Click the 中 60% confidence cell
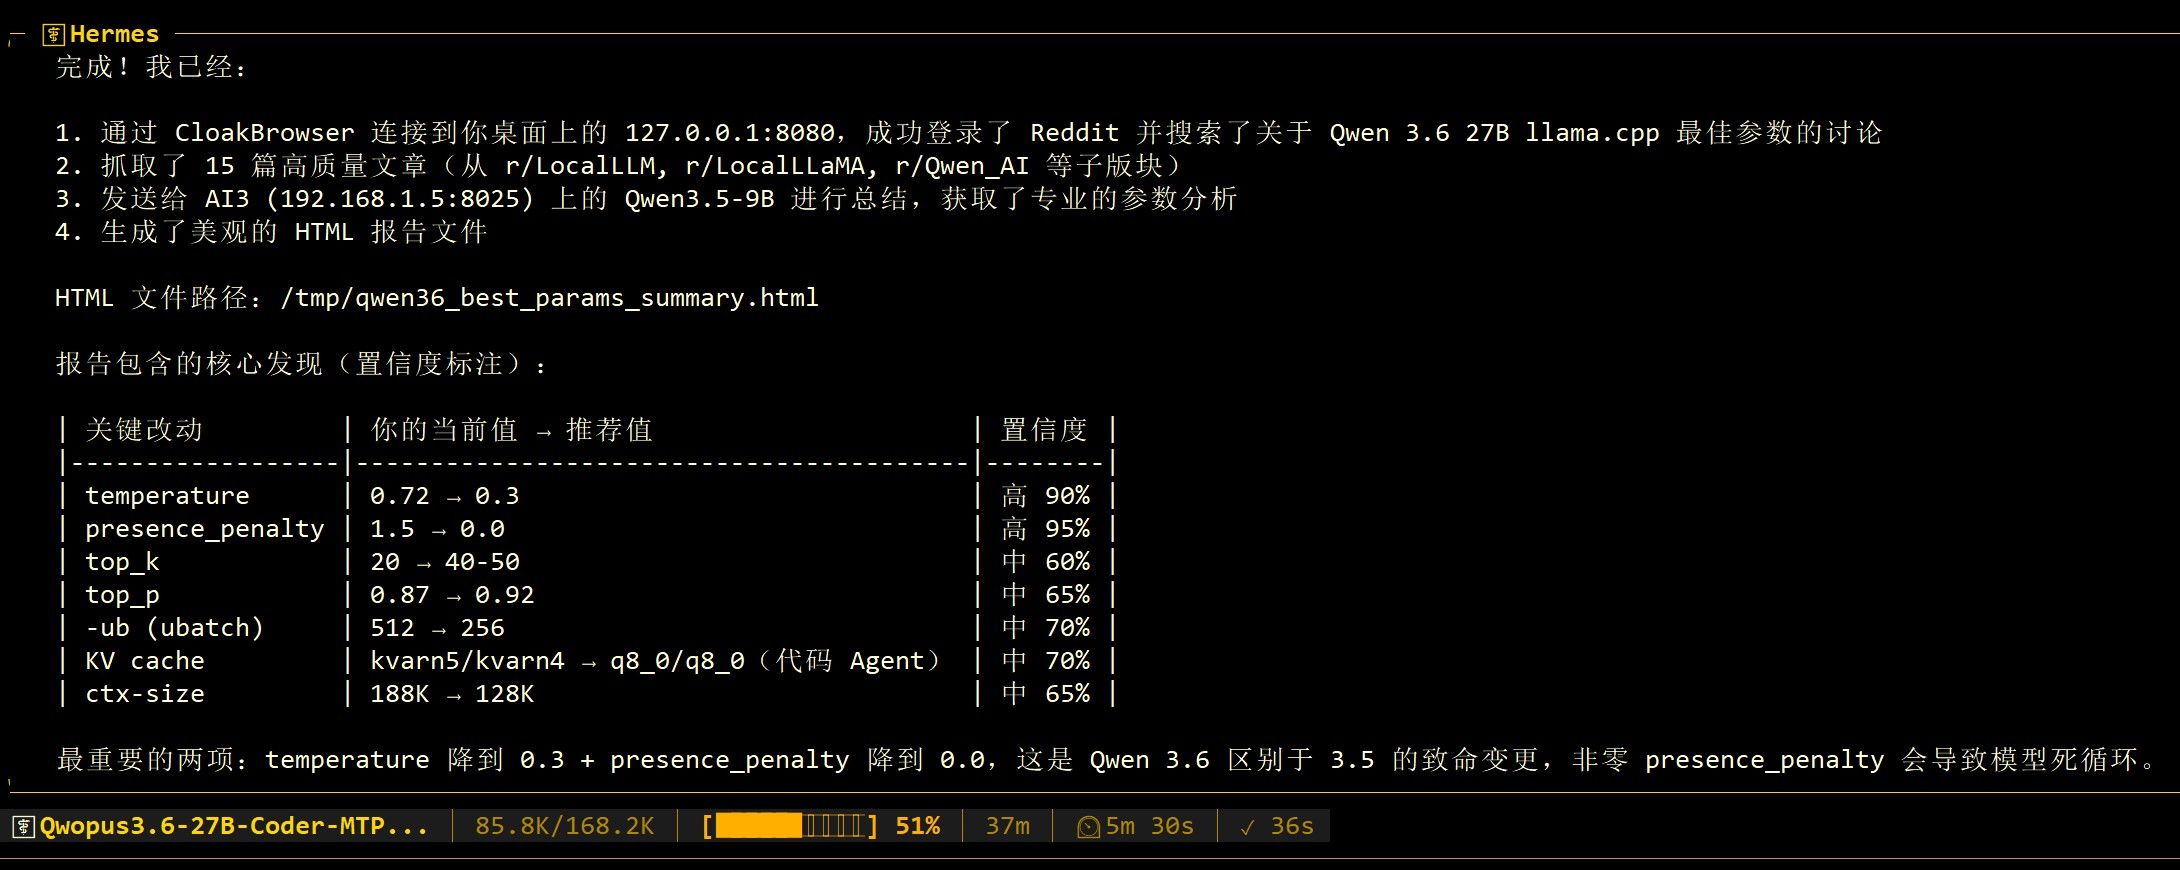 coord(1045,562)
